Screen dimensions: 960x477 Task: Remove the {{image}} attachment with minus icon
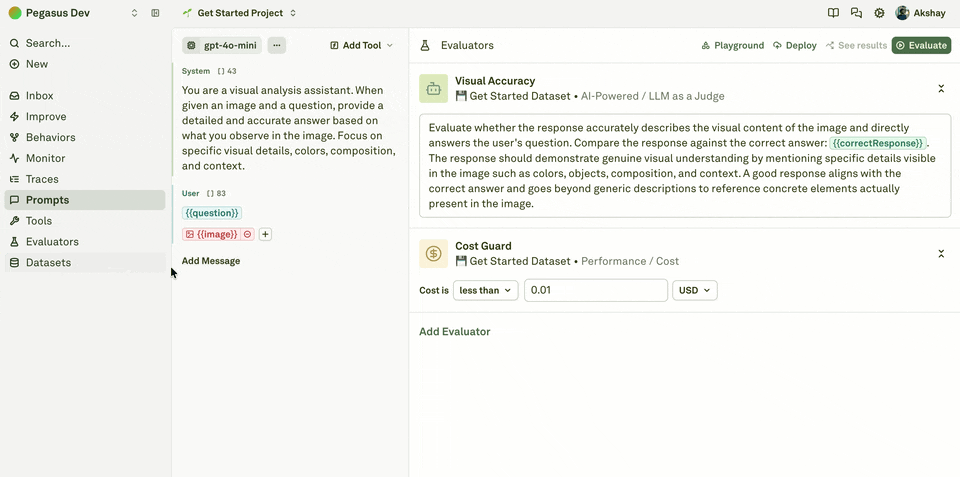pos(247,234)
